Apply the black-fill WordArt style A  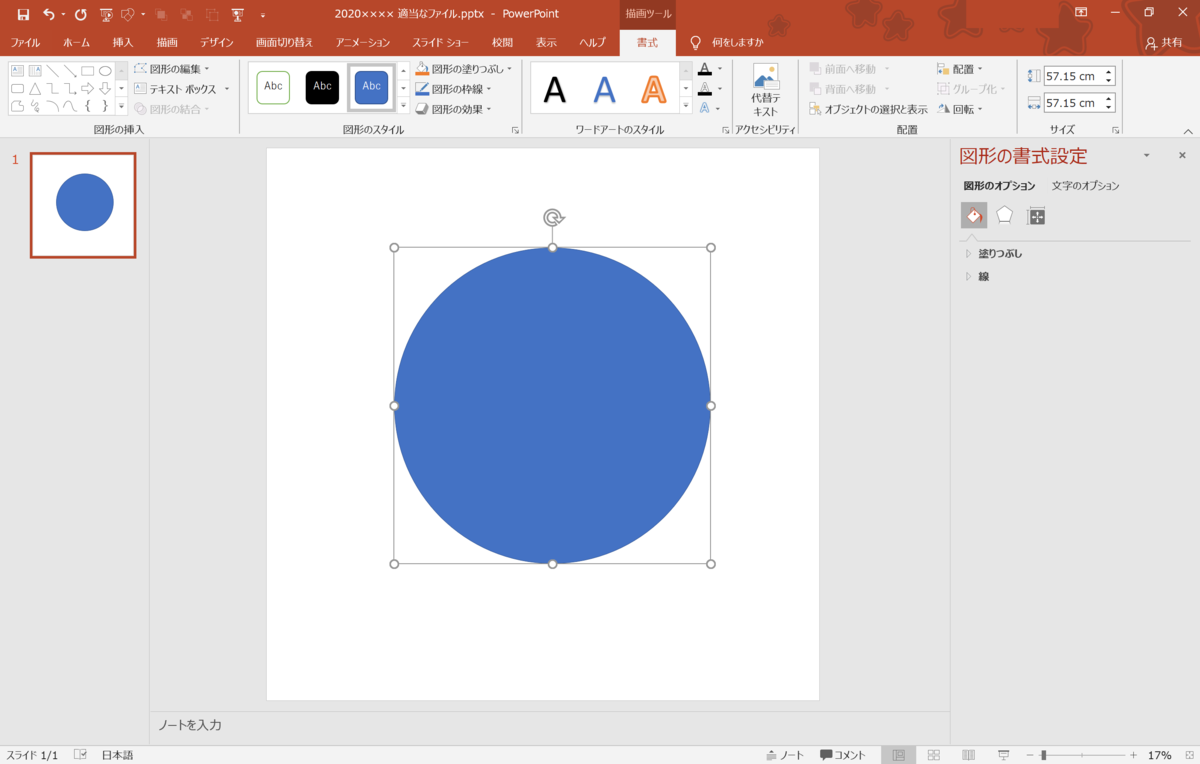point(555,90)
